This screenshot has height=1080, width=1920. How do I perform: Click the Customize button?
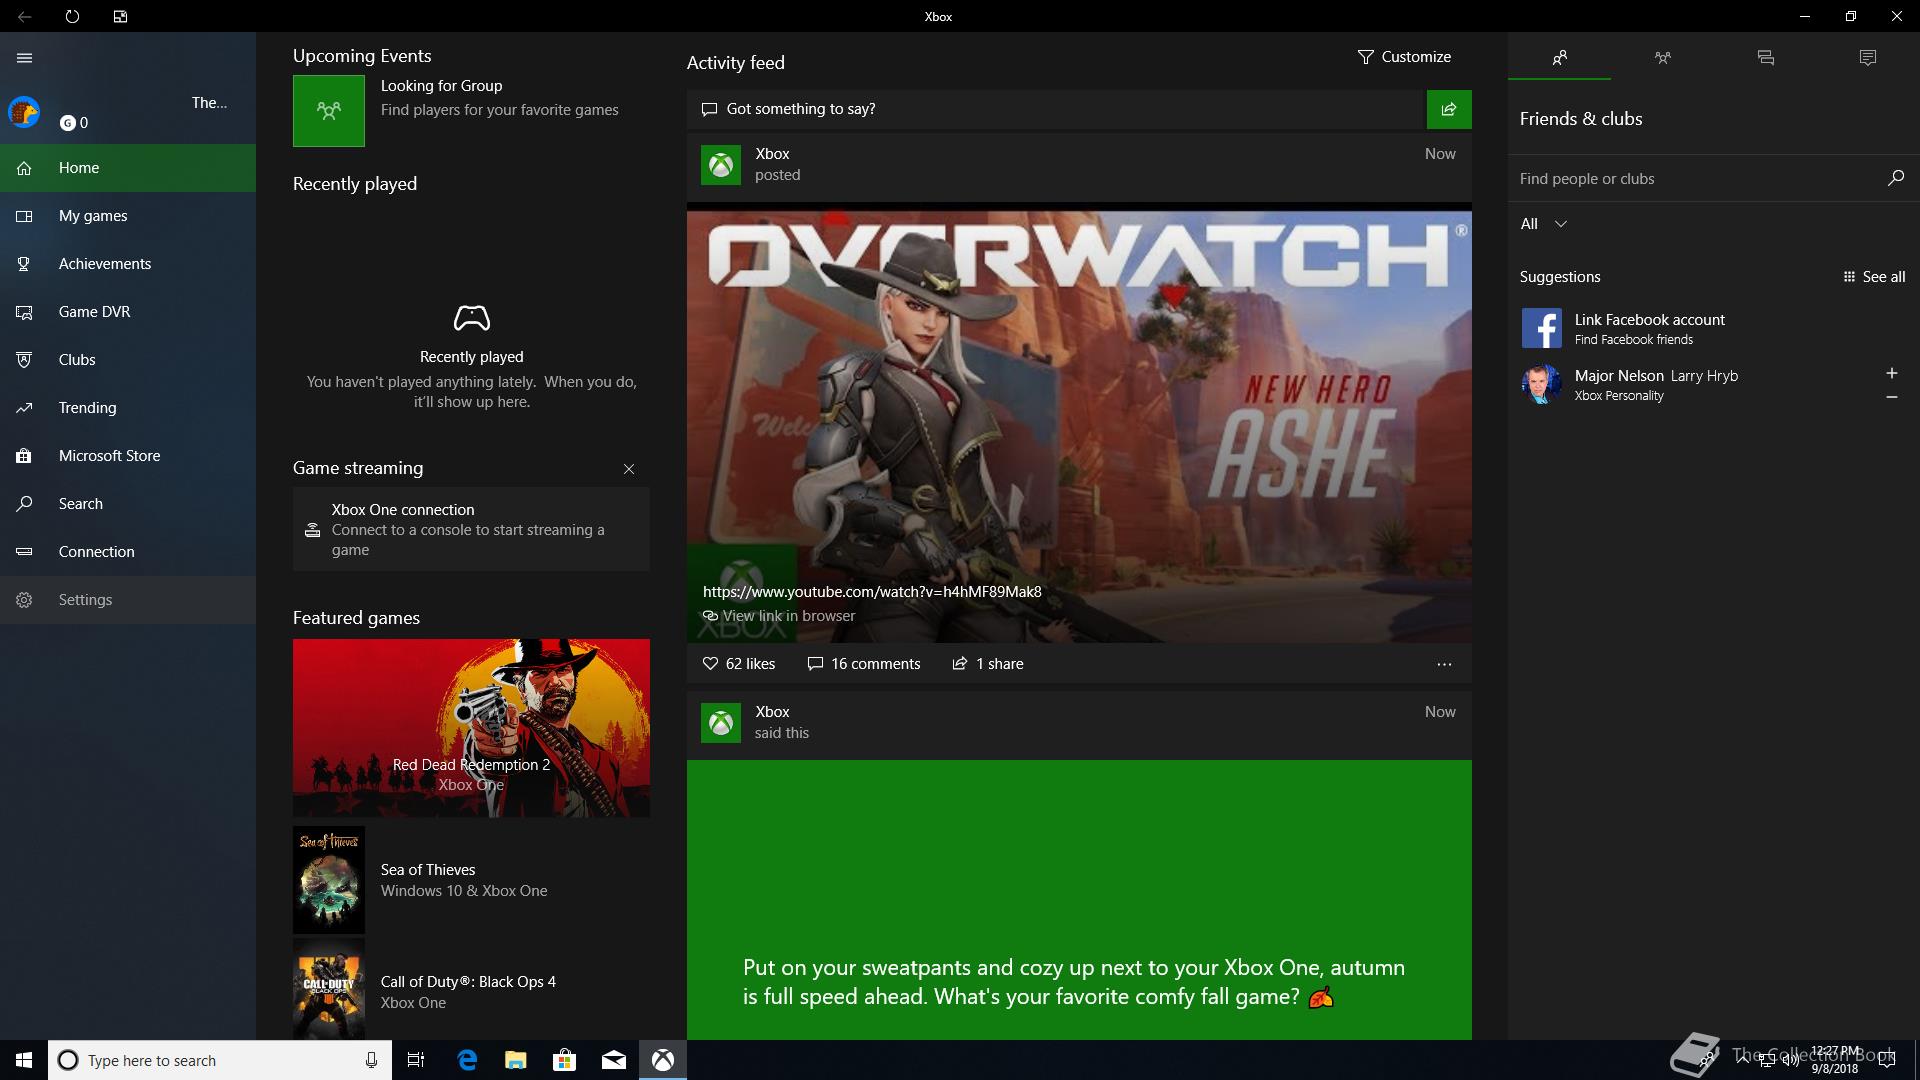(1404, 57)
